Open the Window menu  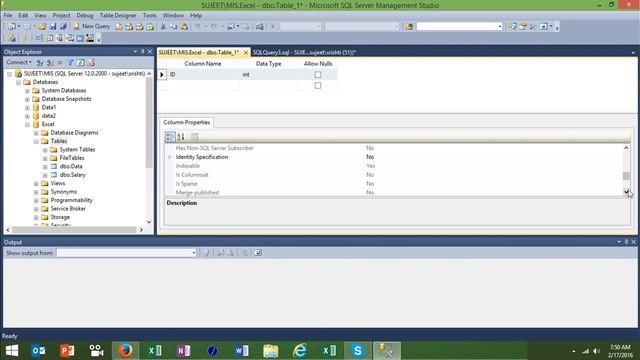[173, 16]
